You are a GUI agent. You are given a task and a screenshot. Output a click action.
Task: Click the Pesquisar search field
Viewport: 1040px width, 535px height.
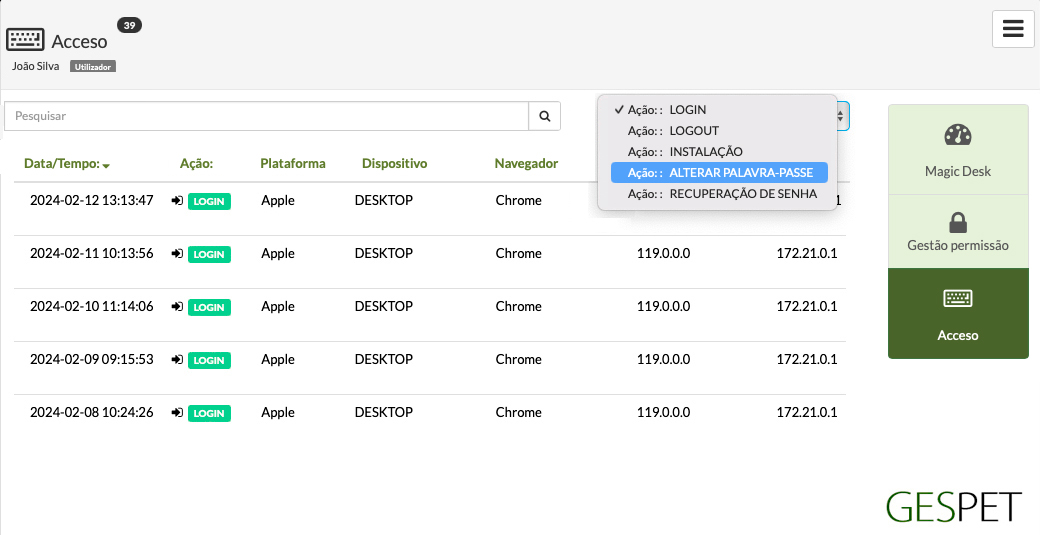pyautogui.click(x=267, y=116)
